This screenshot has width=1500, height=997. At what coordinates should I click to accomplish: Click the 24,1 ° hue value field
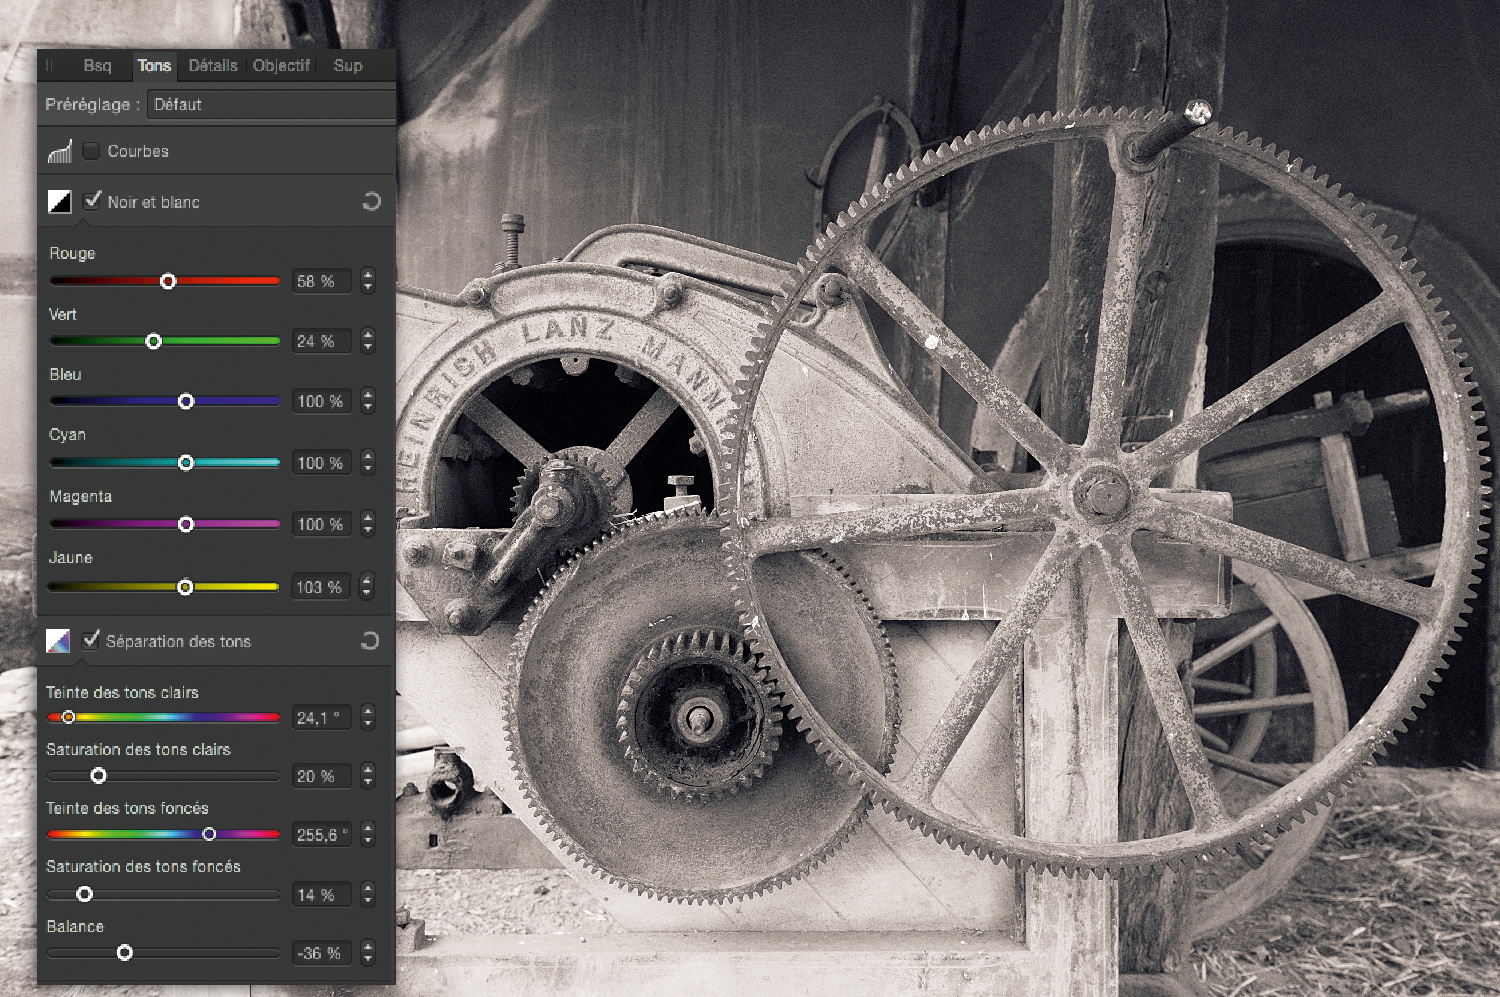point(322,717)
